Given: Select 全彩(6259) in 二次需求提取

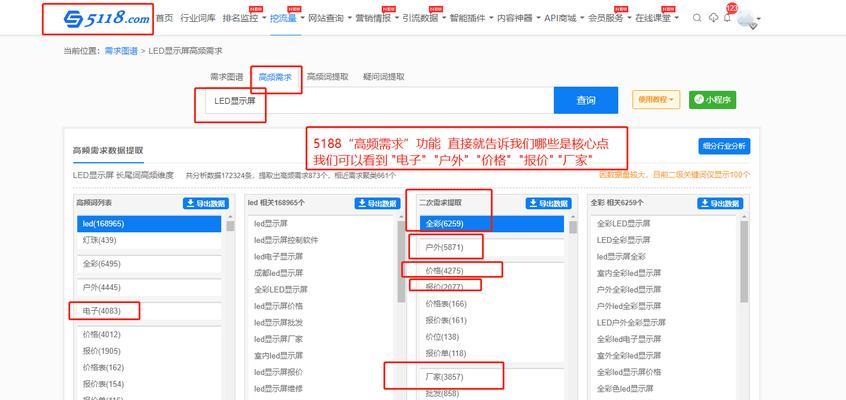Looking at the screenshot, I should tap(492, 223).
